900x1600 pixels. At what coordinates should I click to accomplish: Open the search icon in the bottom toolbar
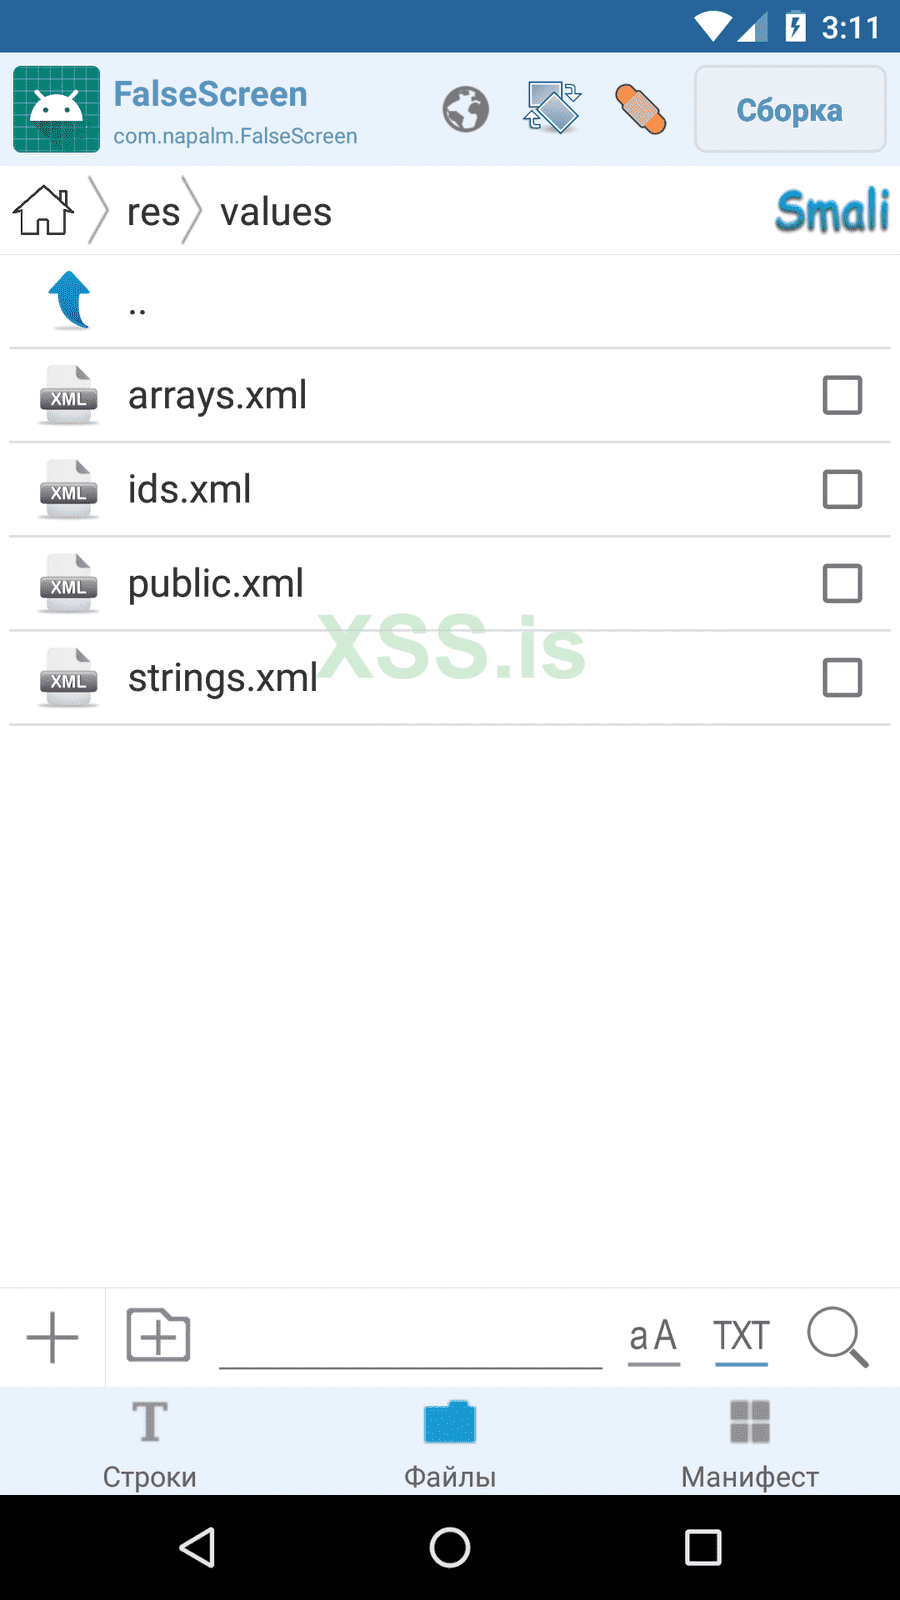(x=837, y=1337)
